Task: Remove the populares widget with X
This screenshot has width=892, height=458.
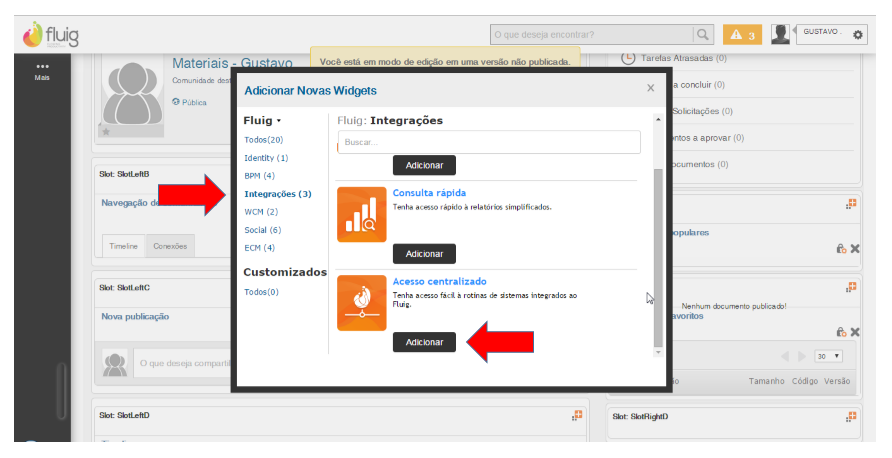Action: click(854, 249)
